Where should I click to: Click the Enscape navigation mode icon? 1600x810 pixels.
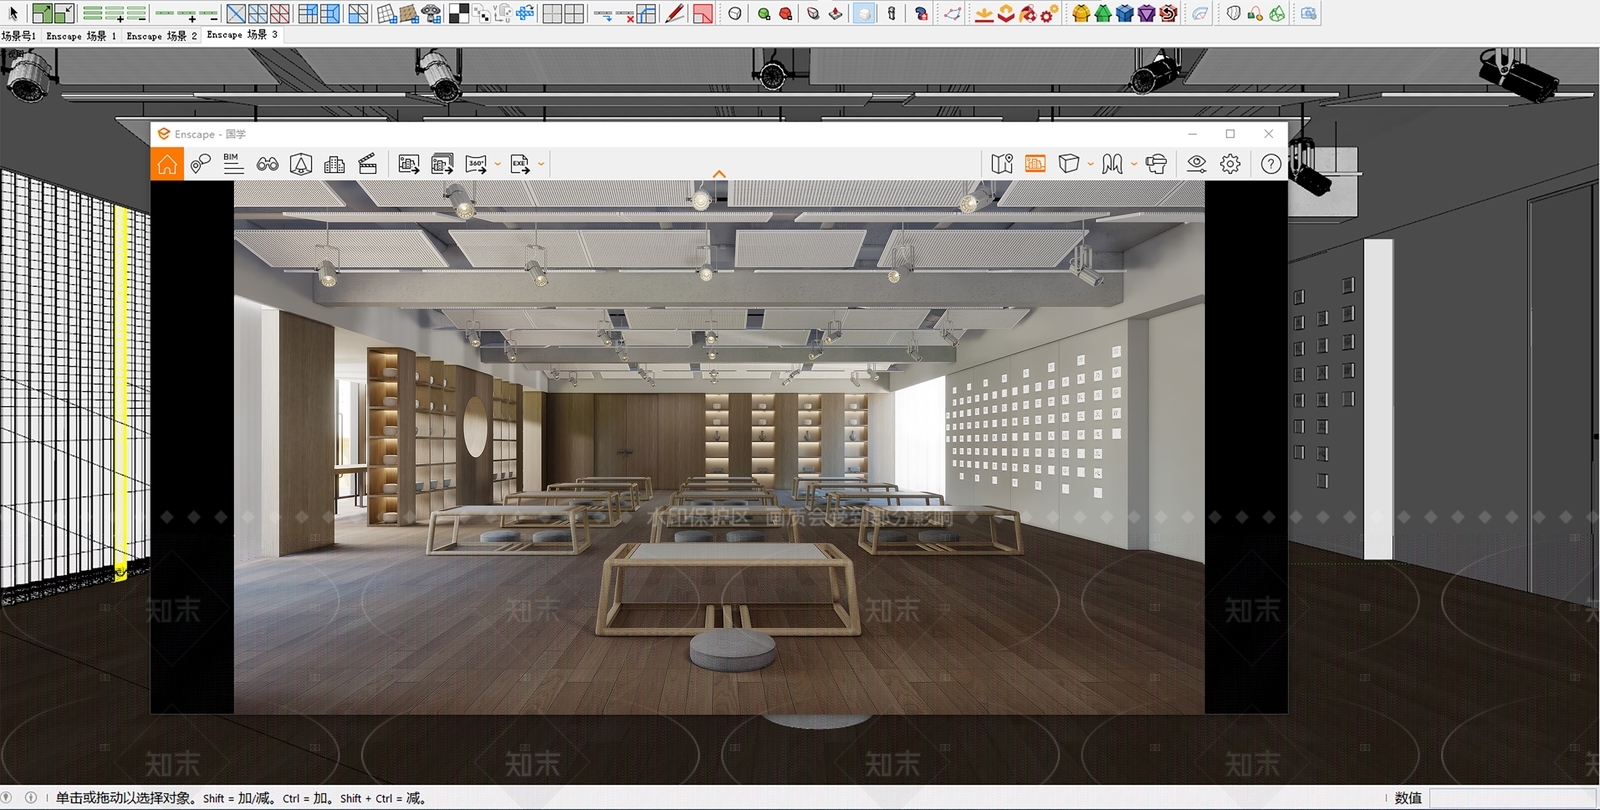click(x=1112, y=164)
